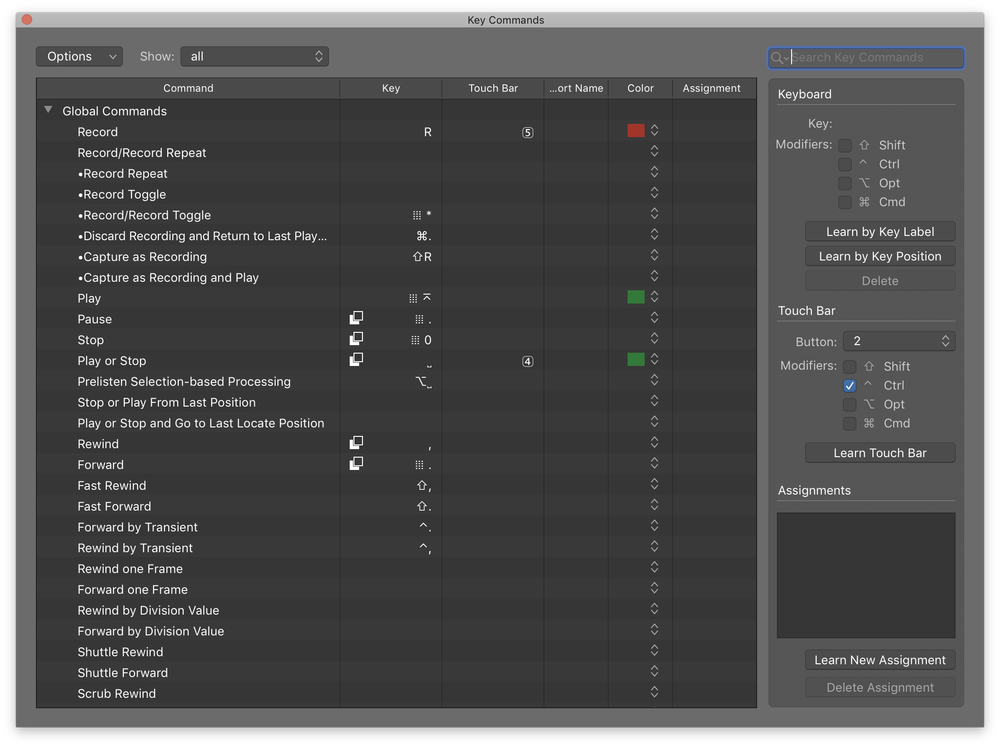Image resolution: width=1000 pixels, height=747 pixels.
Task: Click the Assignment column header
Action: click(711, 88)
